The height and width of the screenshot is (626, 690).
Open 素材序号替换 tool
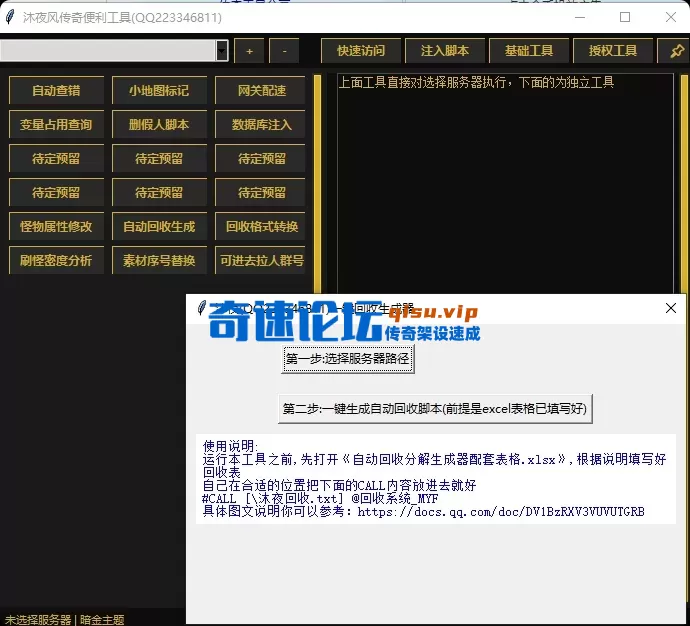[159, 260]
